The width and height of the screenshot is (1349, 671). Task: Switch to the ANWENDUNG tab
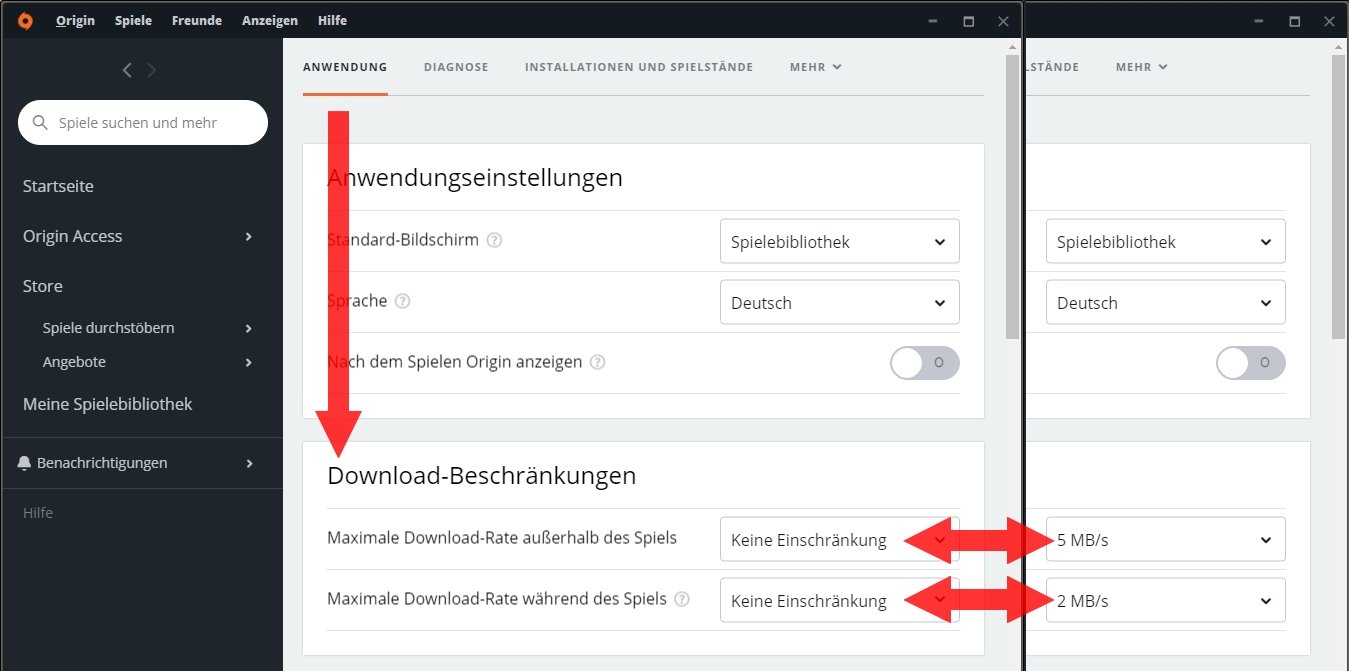tap(345, 67)
